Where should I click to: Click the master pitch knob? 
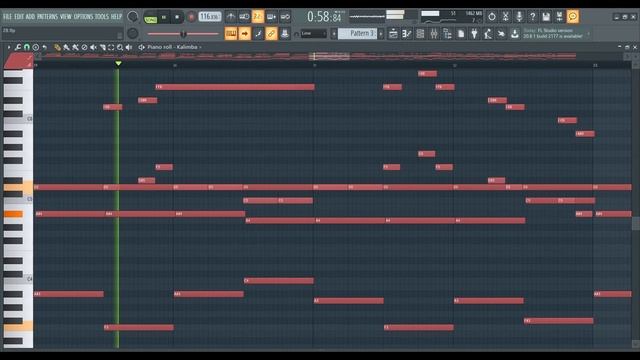click(x=133, y=33)
